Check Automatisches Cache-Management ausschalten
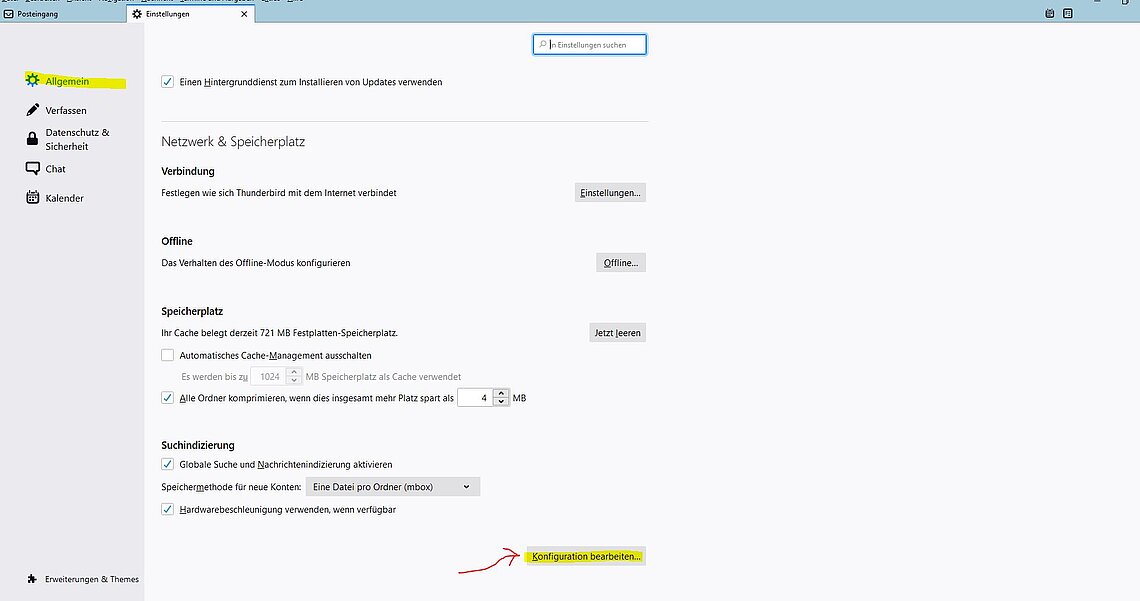The width and height of the screenshot is (1140, 601). (167, 355)
